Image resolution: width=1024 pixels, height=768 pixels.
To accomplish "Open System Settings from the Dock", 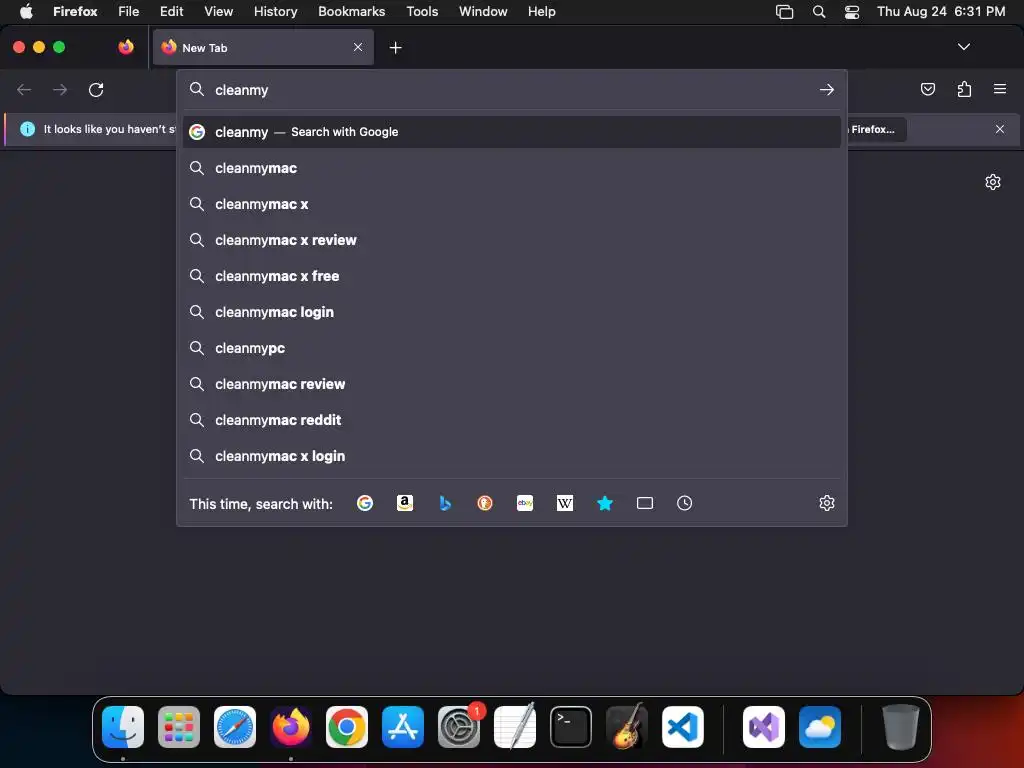I will 458,727.
